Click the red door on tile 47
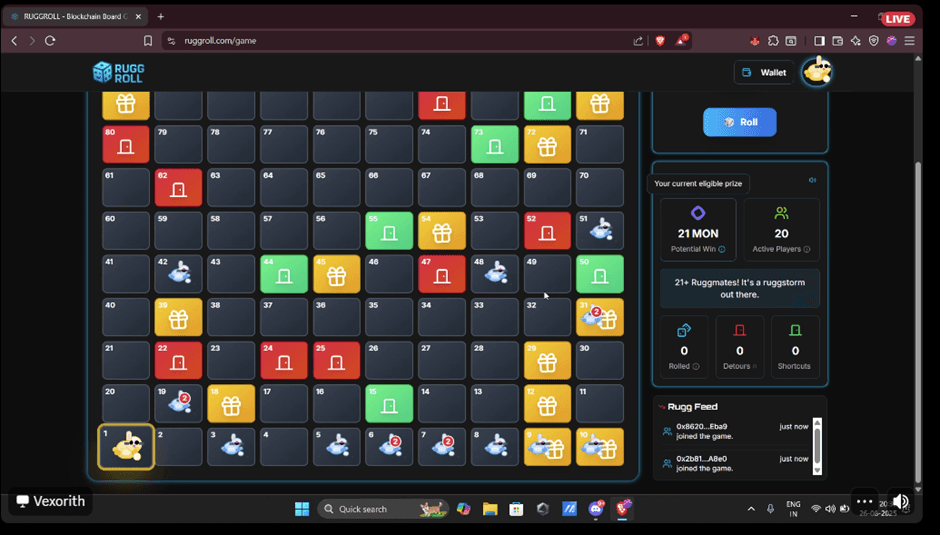 tap(442, 274)
